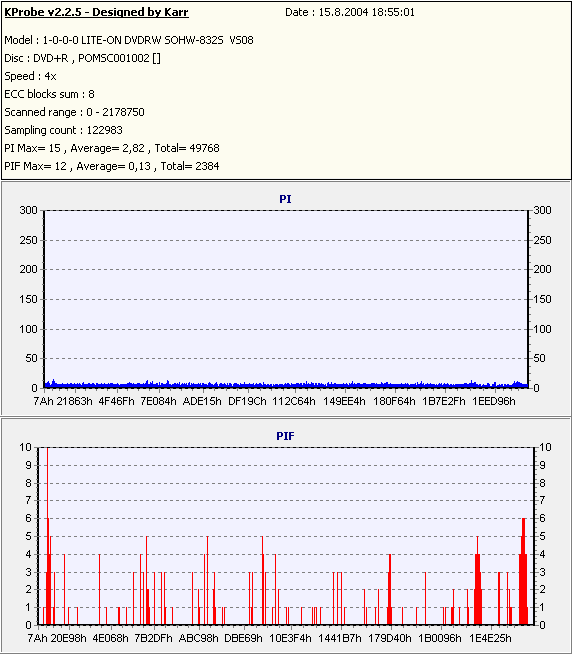Click the 179D40h label on PIF x-axis
The width and height of the screenshot is (572, 654).
pyautogui.click(x=390, y=638)
